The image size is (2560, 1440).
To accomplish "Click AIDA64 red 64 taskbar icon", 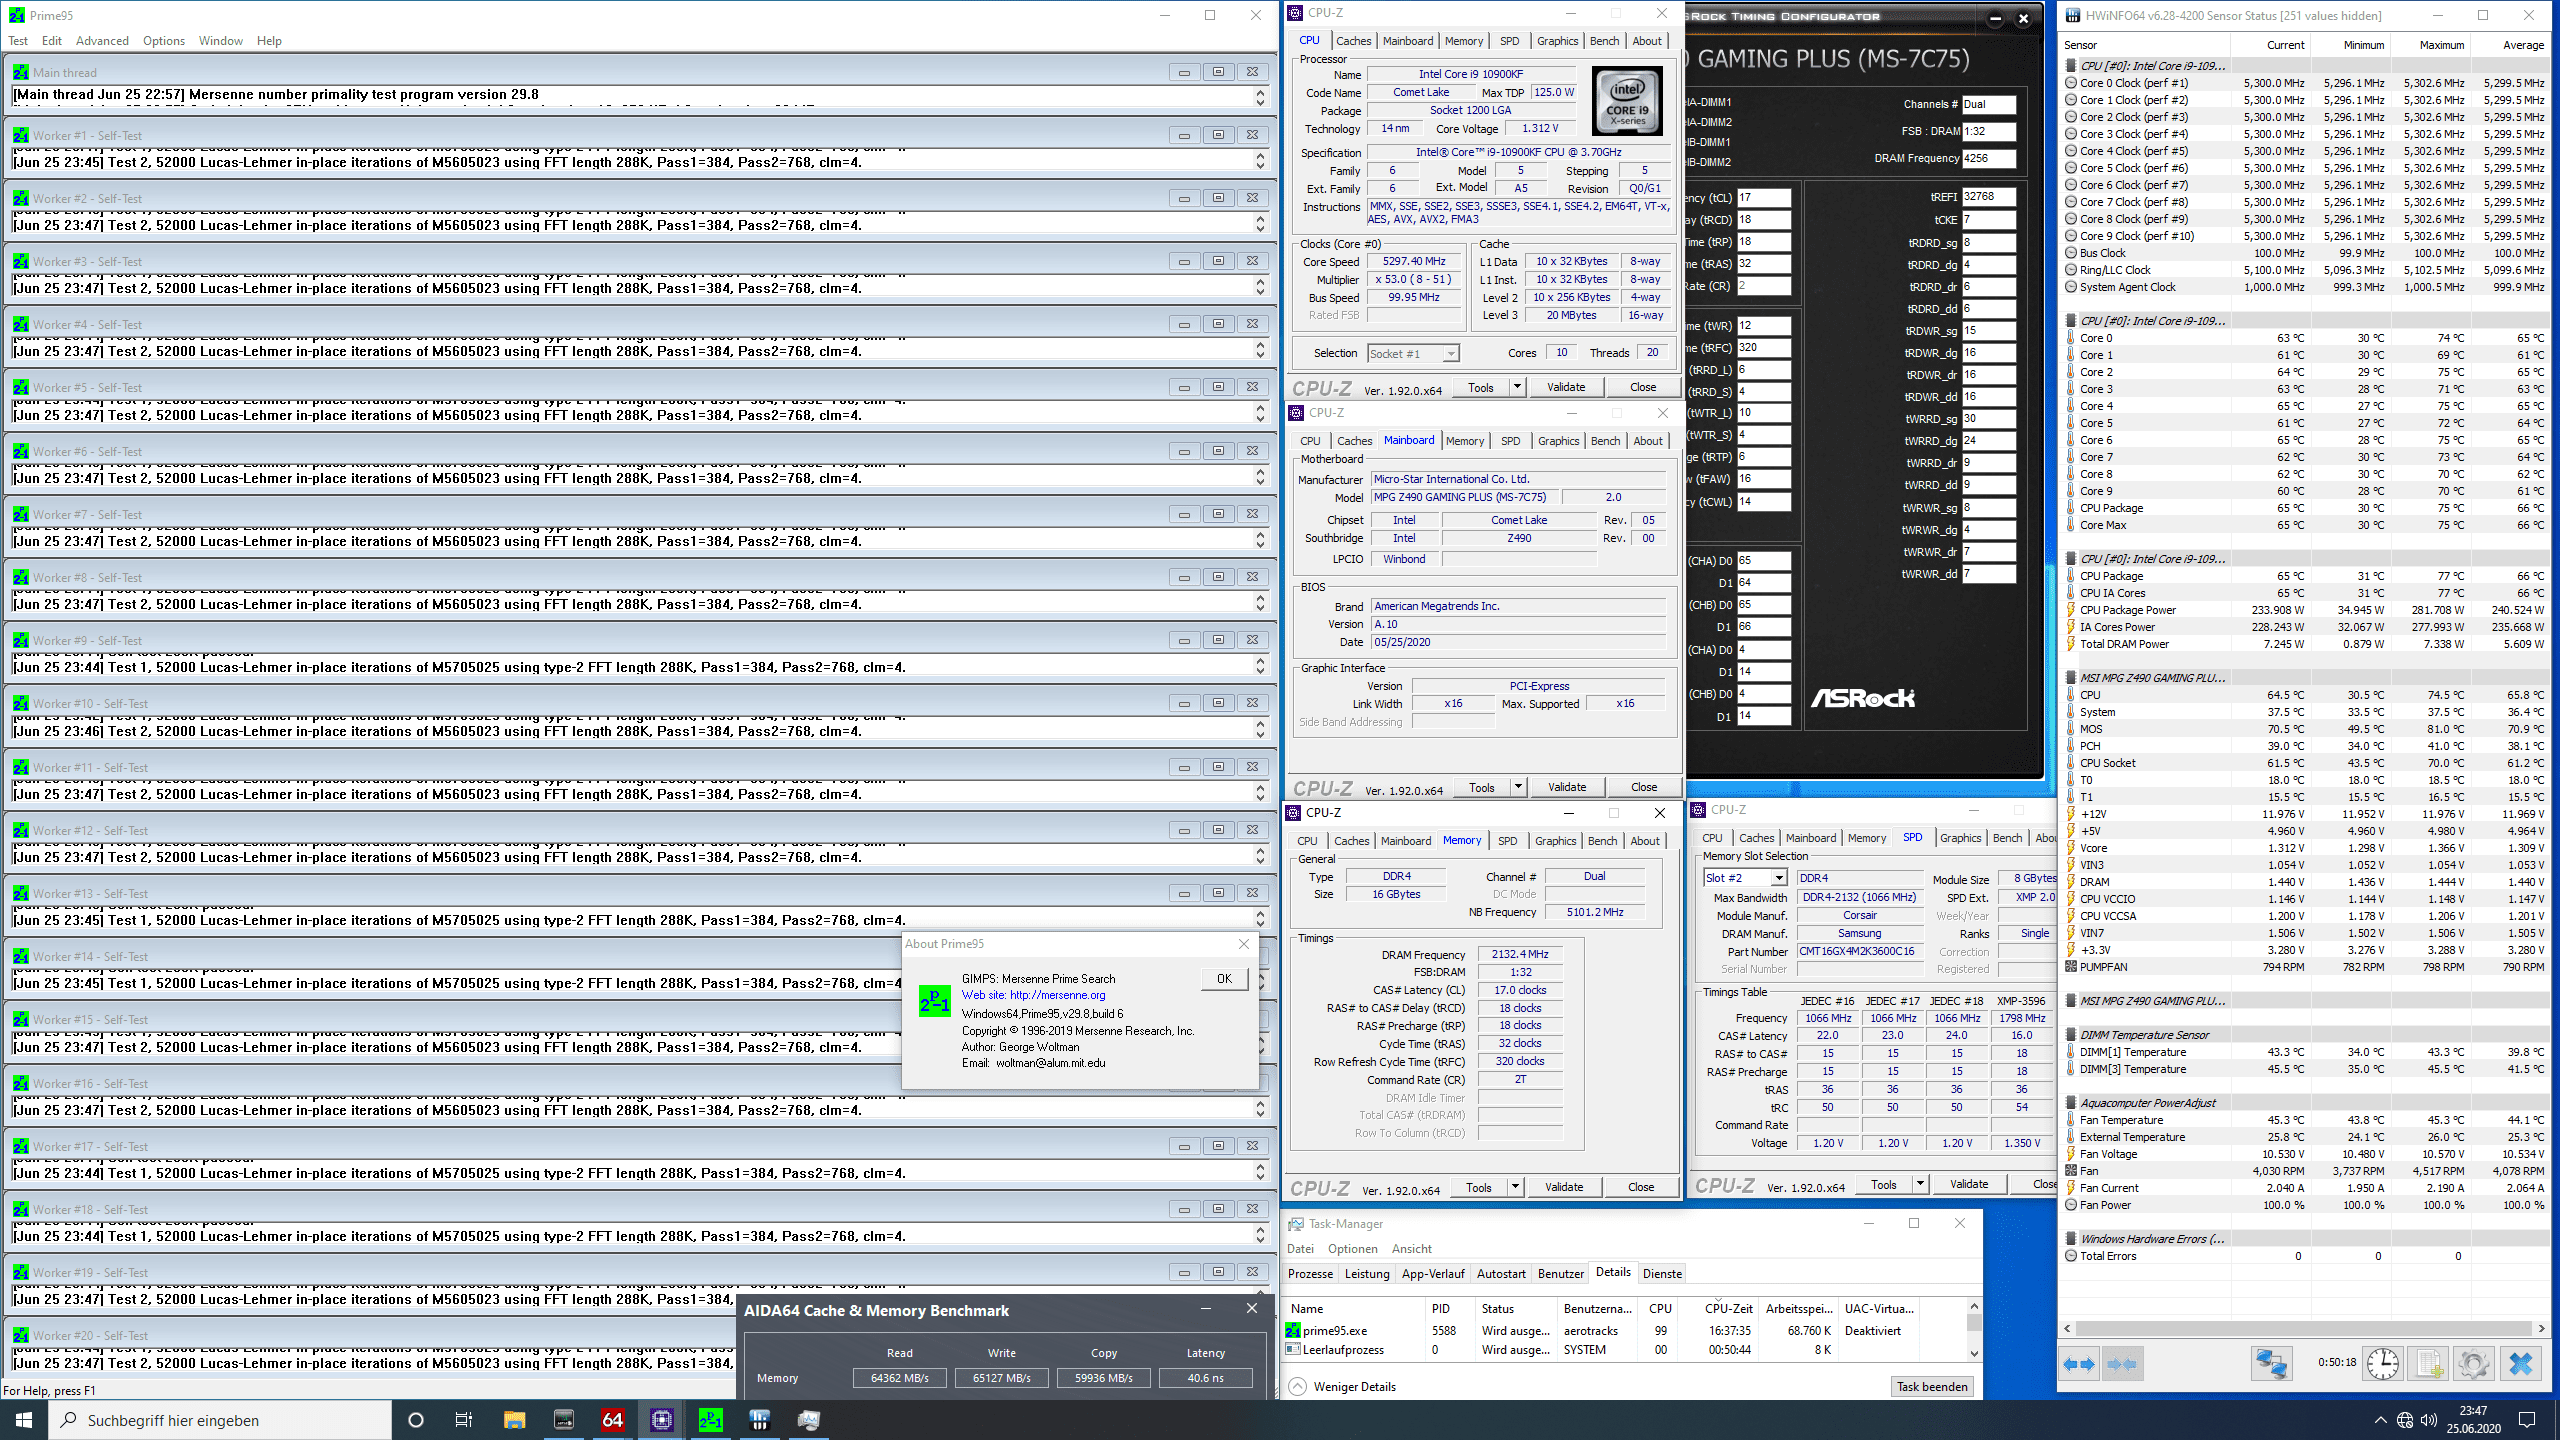I will click(x=613, y=1420).
